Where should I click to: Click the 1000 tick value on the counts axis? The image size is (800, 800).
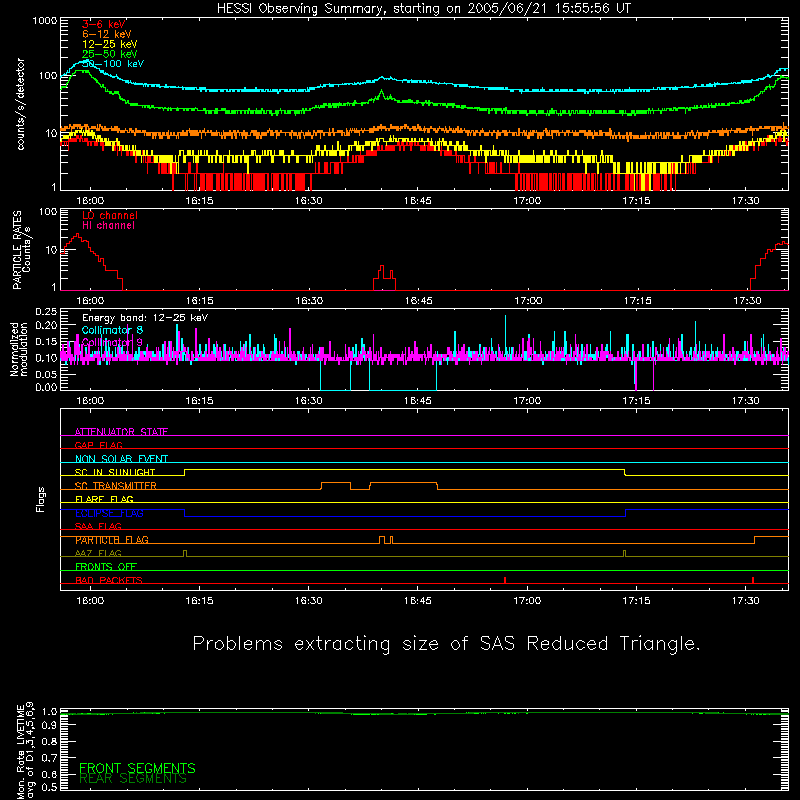click(45, 21)
